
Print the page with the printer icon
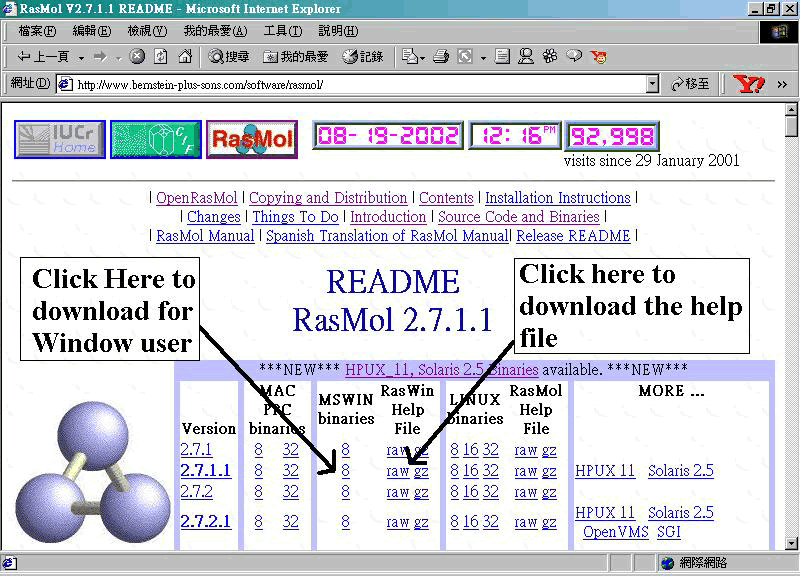click(x=441, y=56)
